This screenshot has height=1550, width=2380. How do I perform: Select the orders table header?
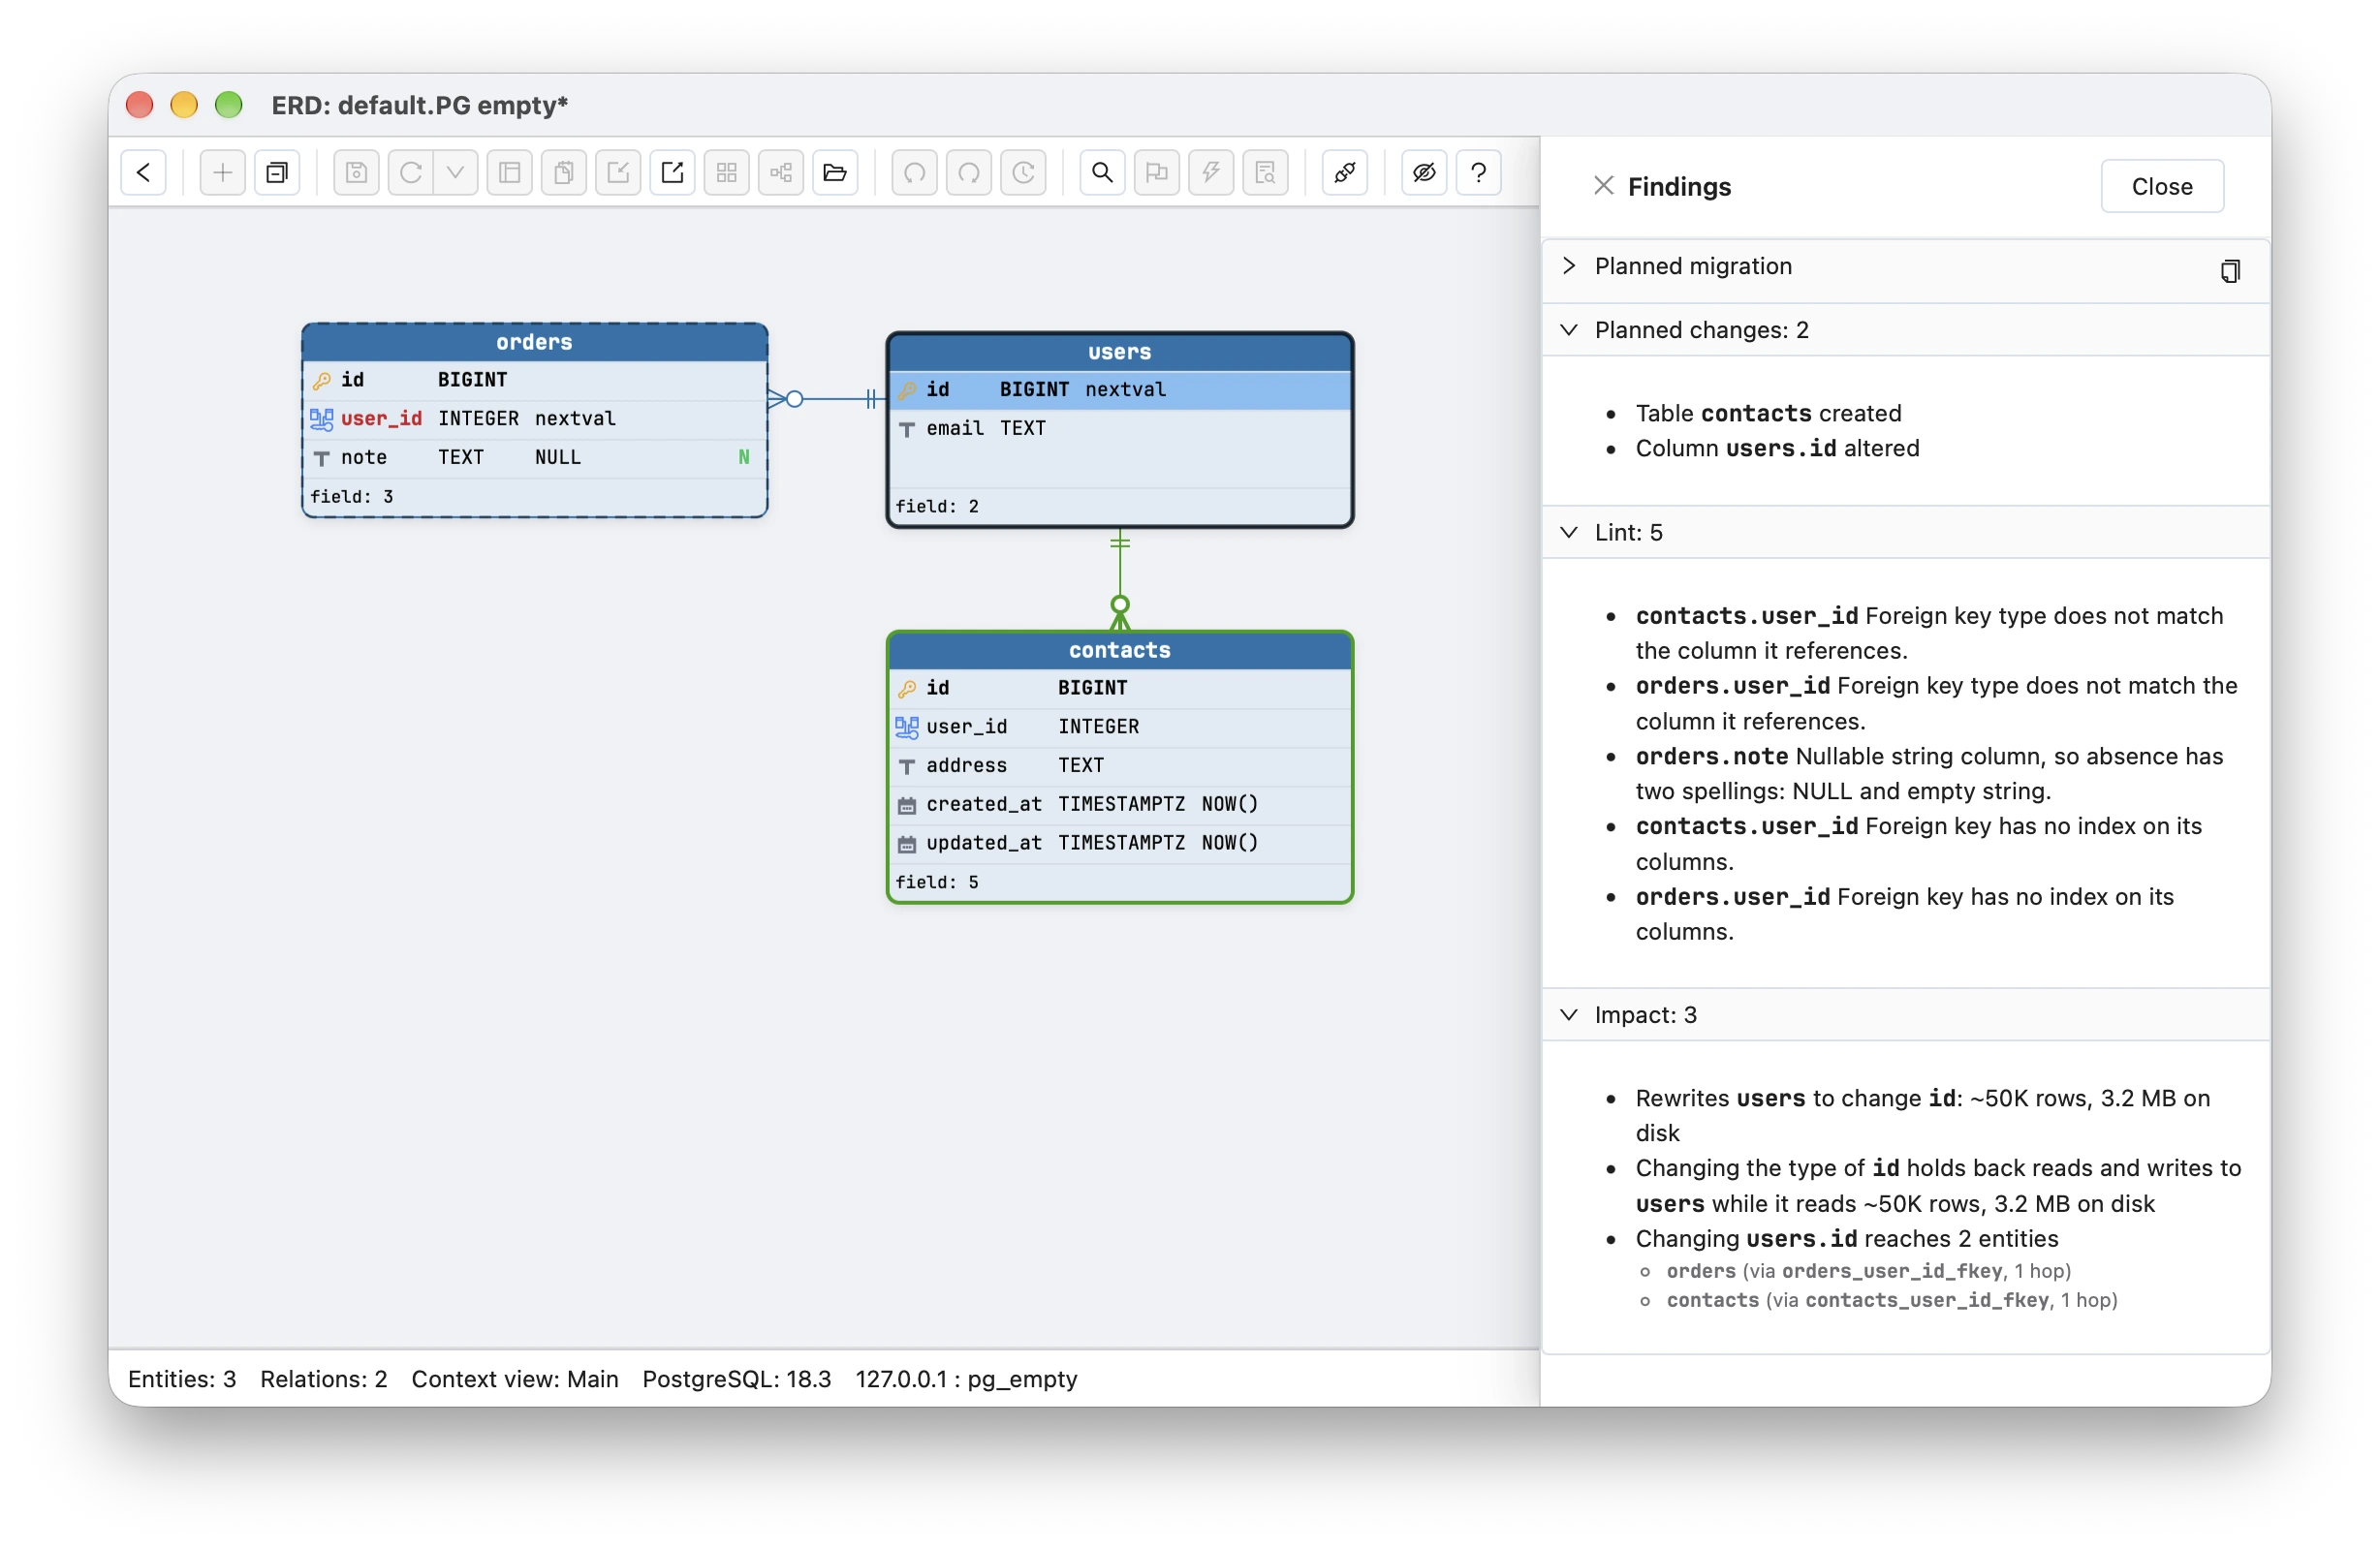[535, 343]
